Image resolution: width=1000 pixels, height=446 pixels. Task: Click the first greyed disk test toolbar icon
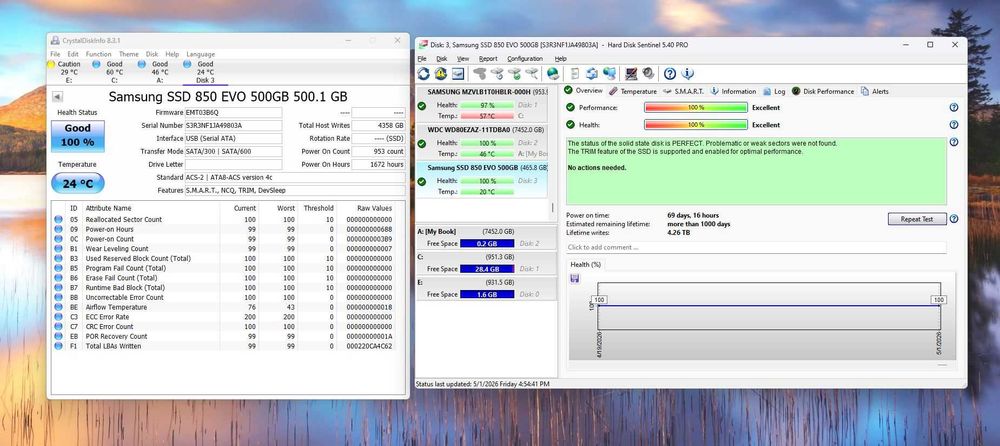(x=480, y=73)
